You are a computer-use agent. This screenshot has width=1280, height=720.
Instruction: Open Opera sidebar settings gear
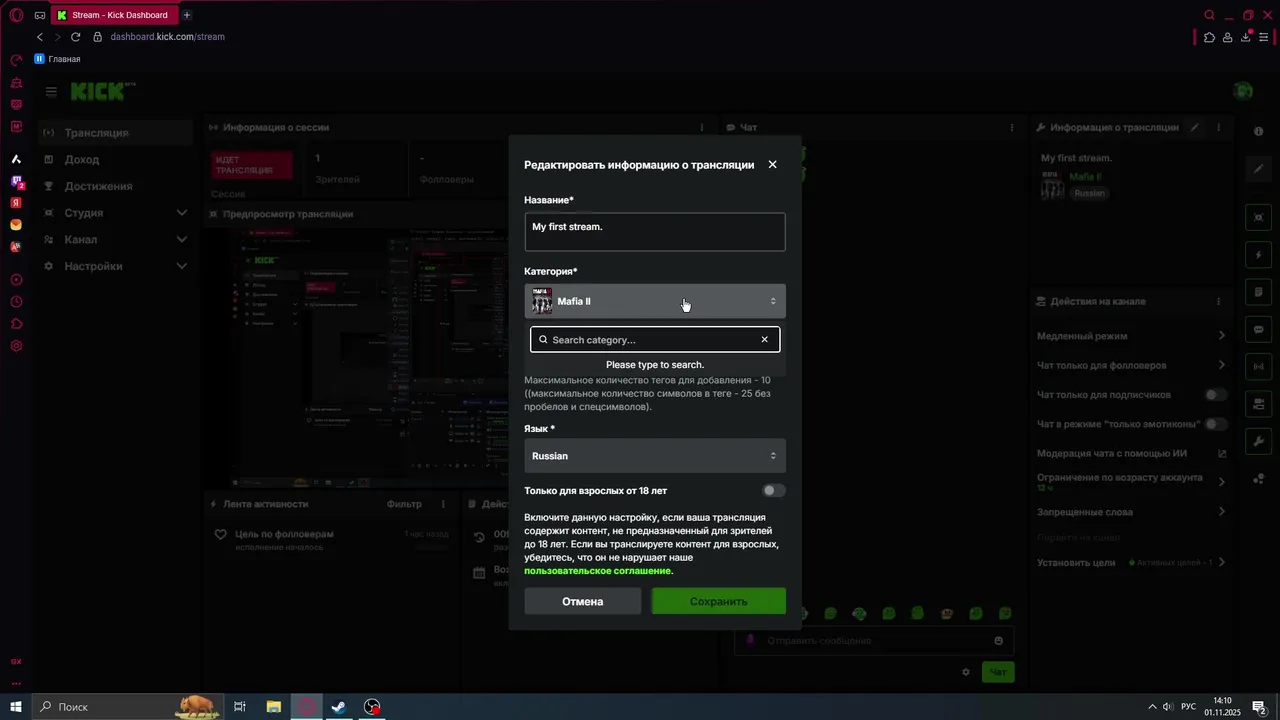(x=16, y=346)
